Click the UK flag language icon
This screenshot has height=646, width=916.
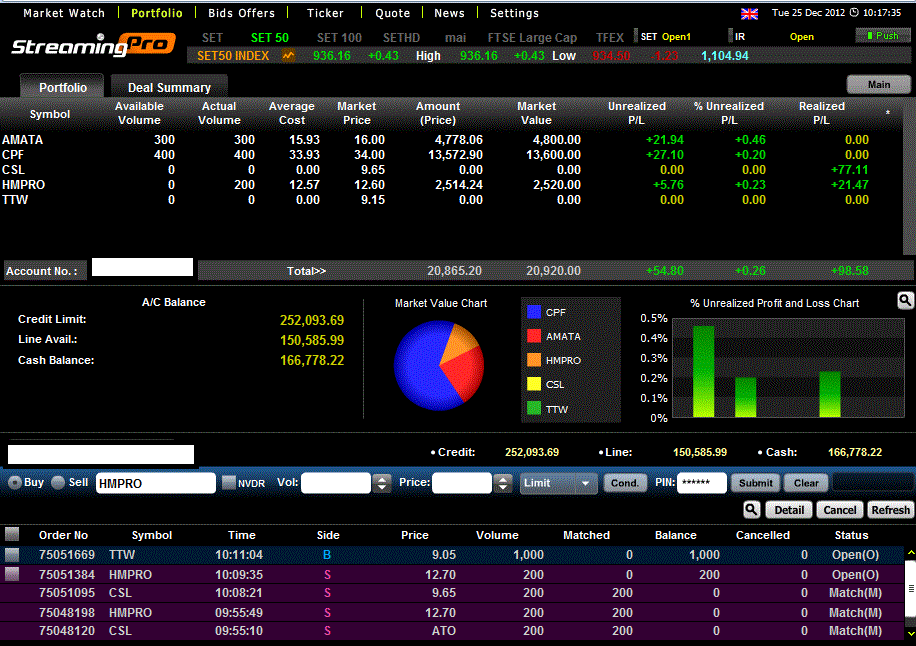(750, 13)
